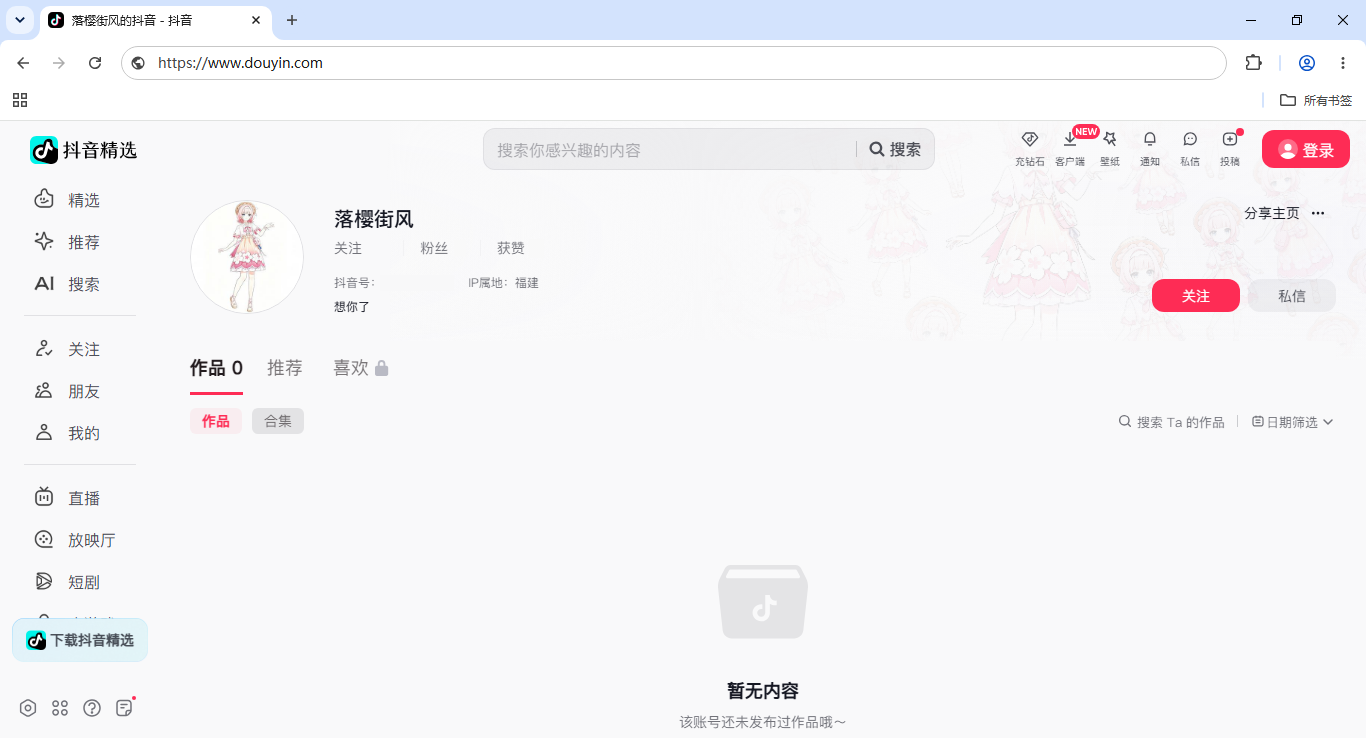Click the Douyin logo in header

tap(83, 150)
